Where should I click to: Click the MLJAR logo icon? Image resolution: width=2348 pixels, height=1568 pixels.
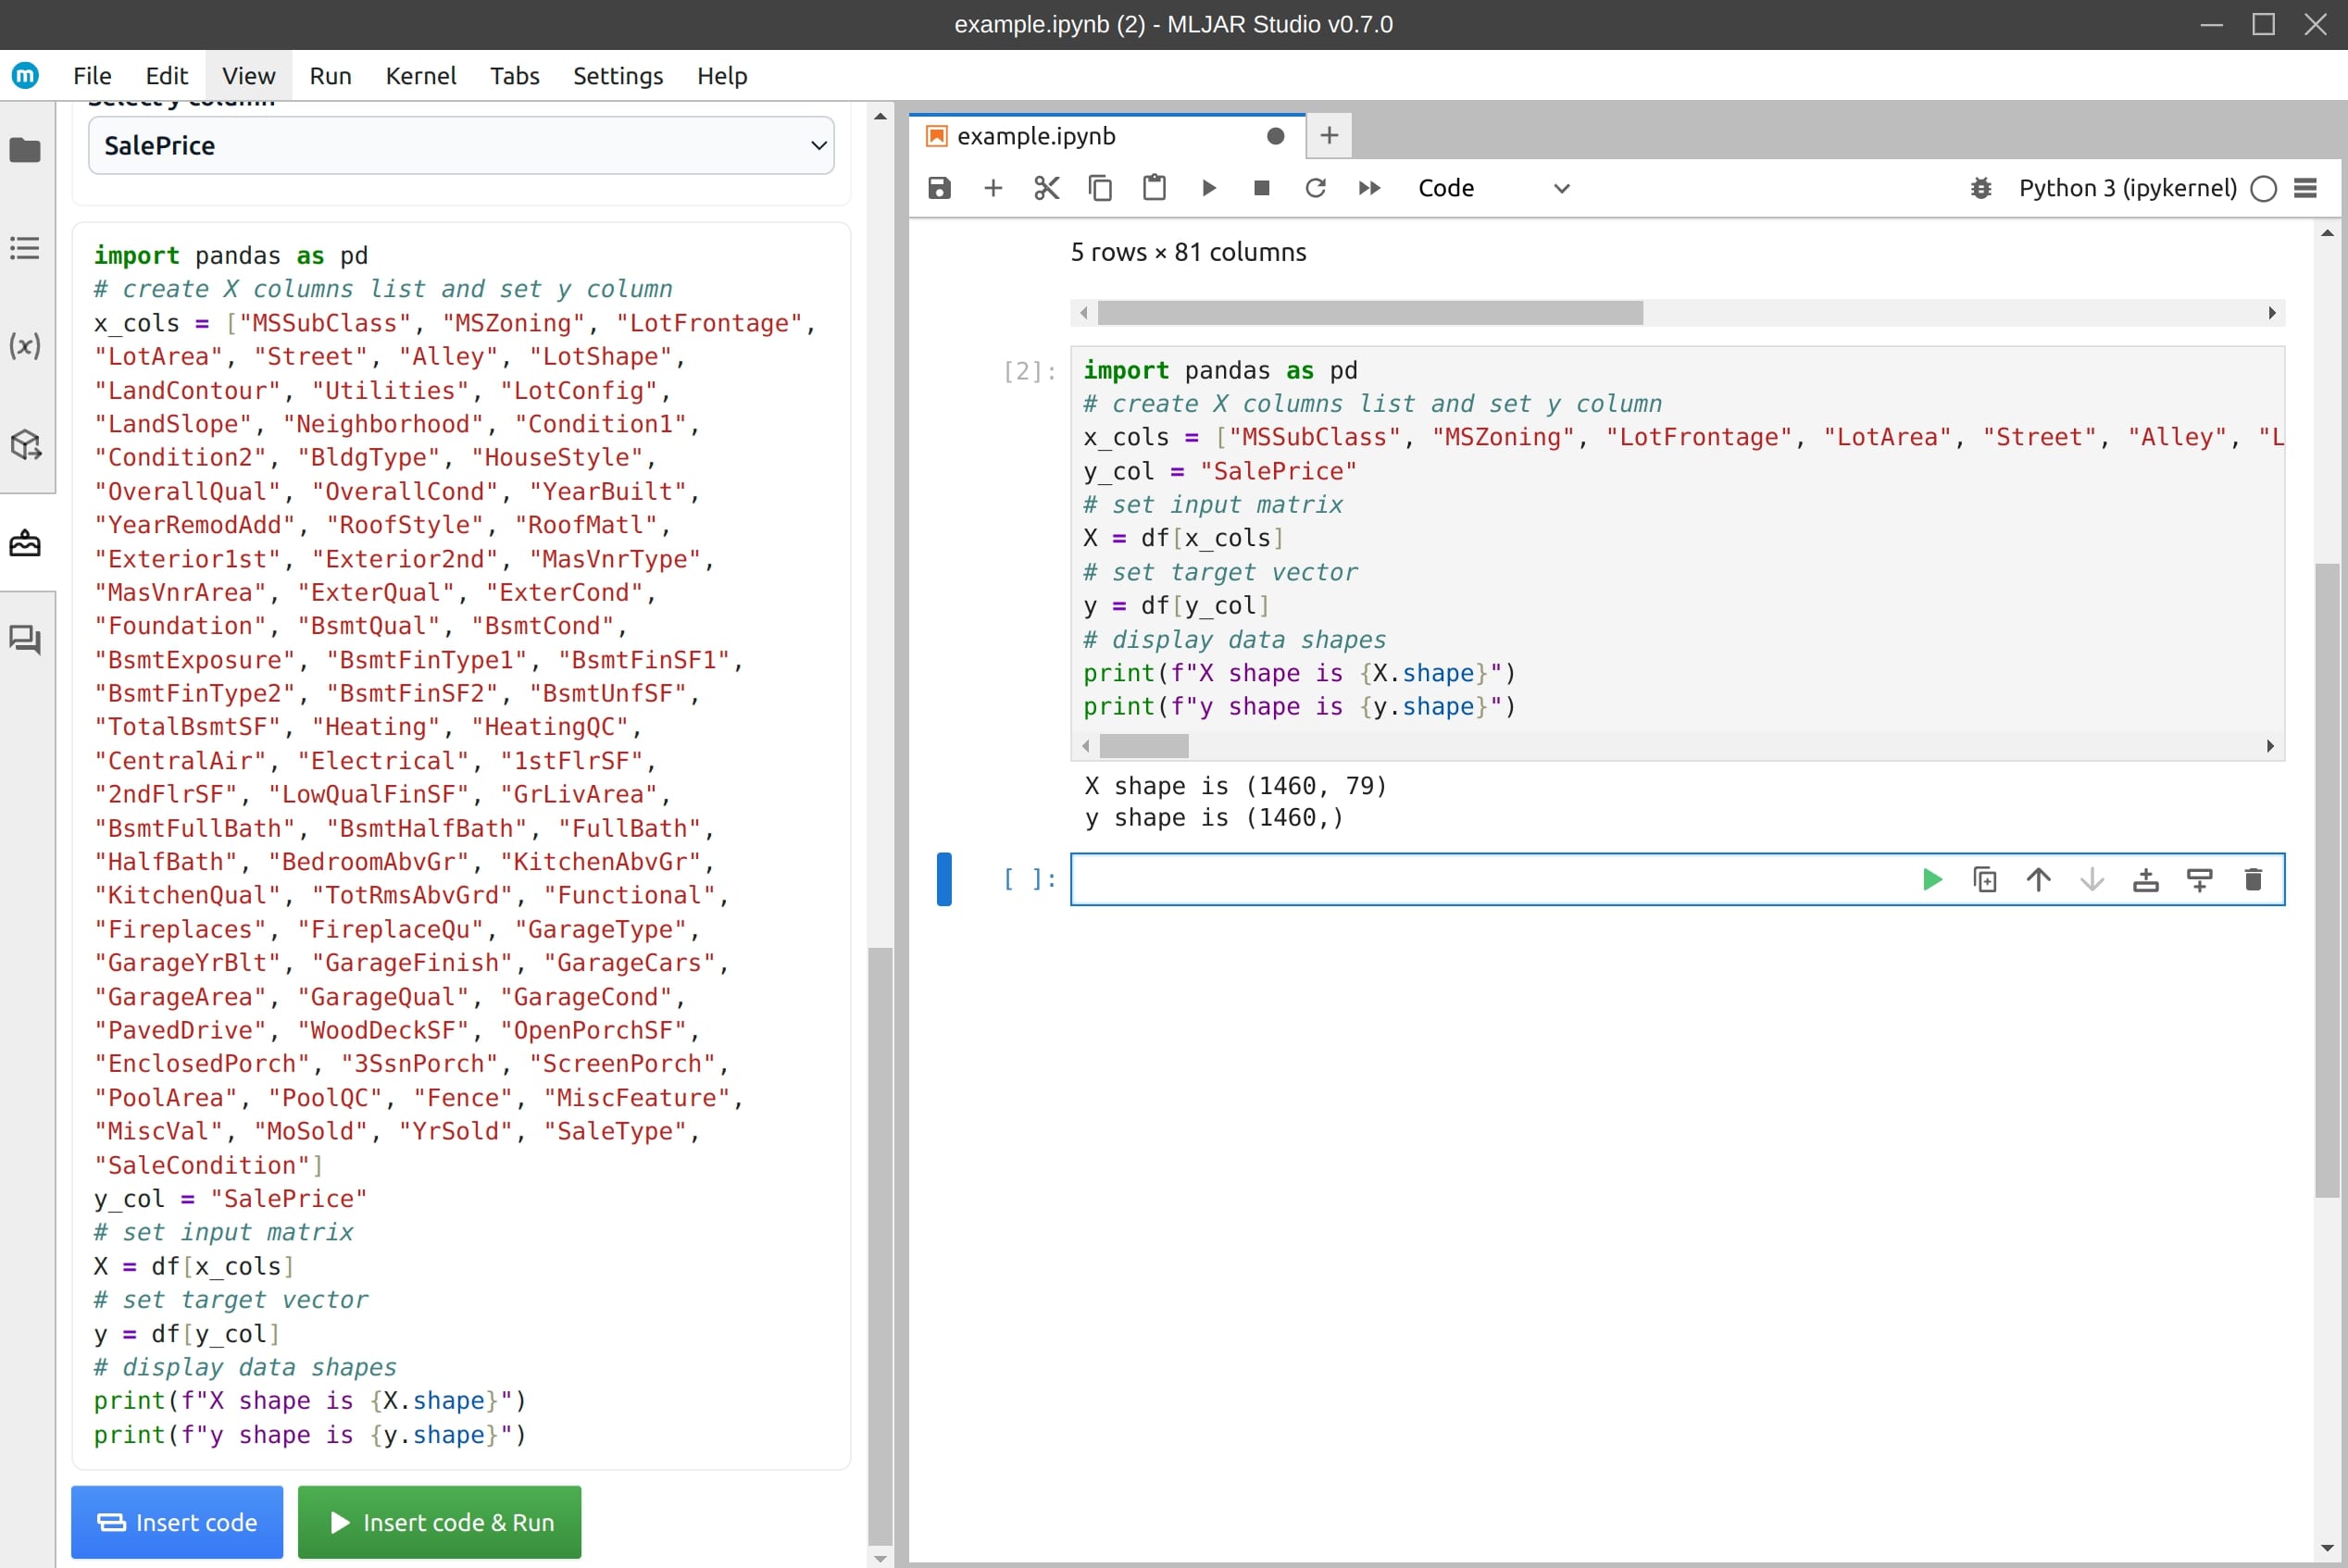coord(25,75)
